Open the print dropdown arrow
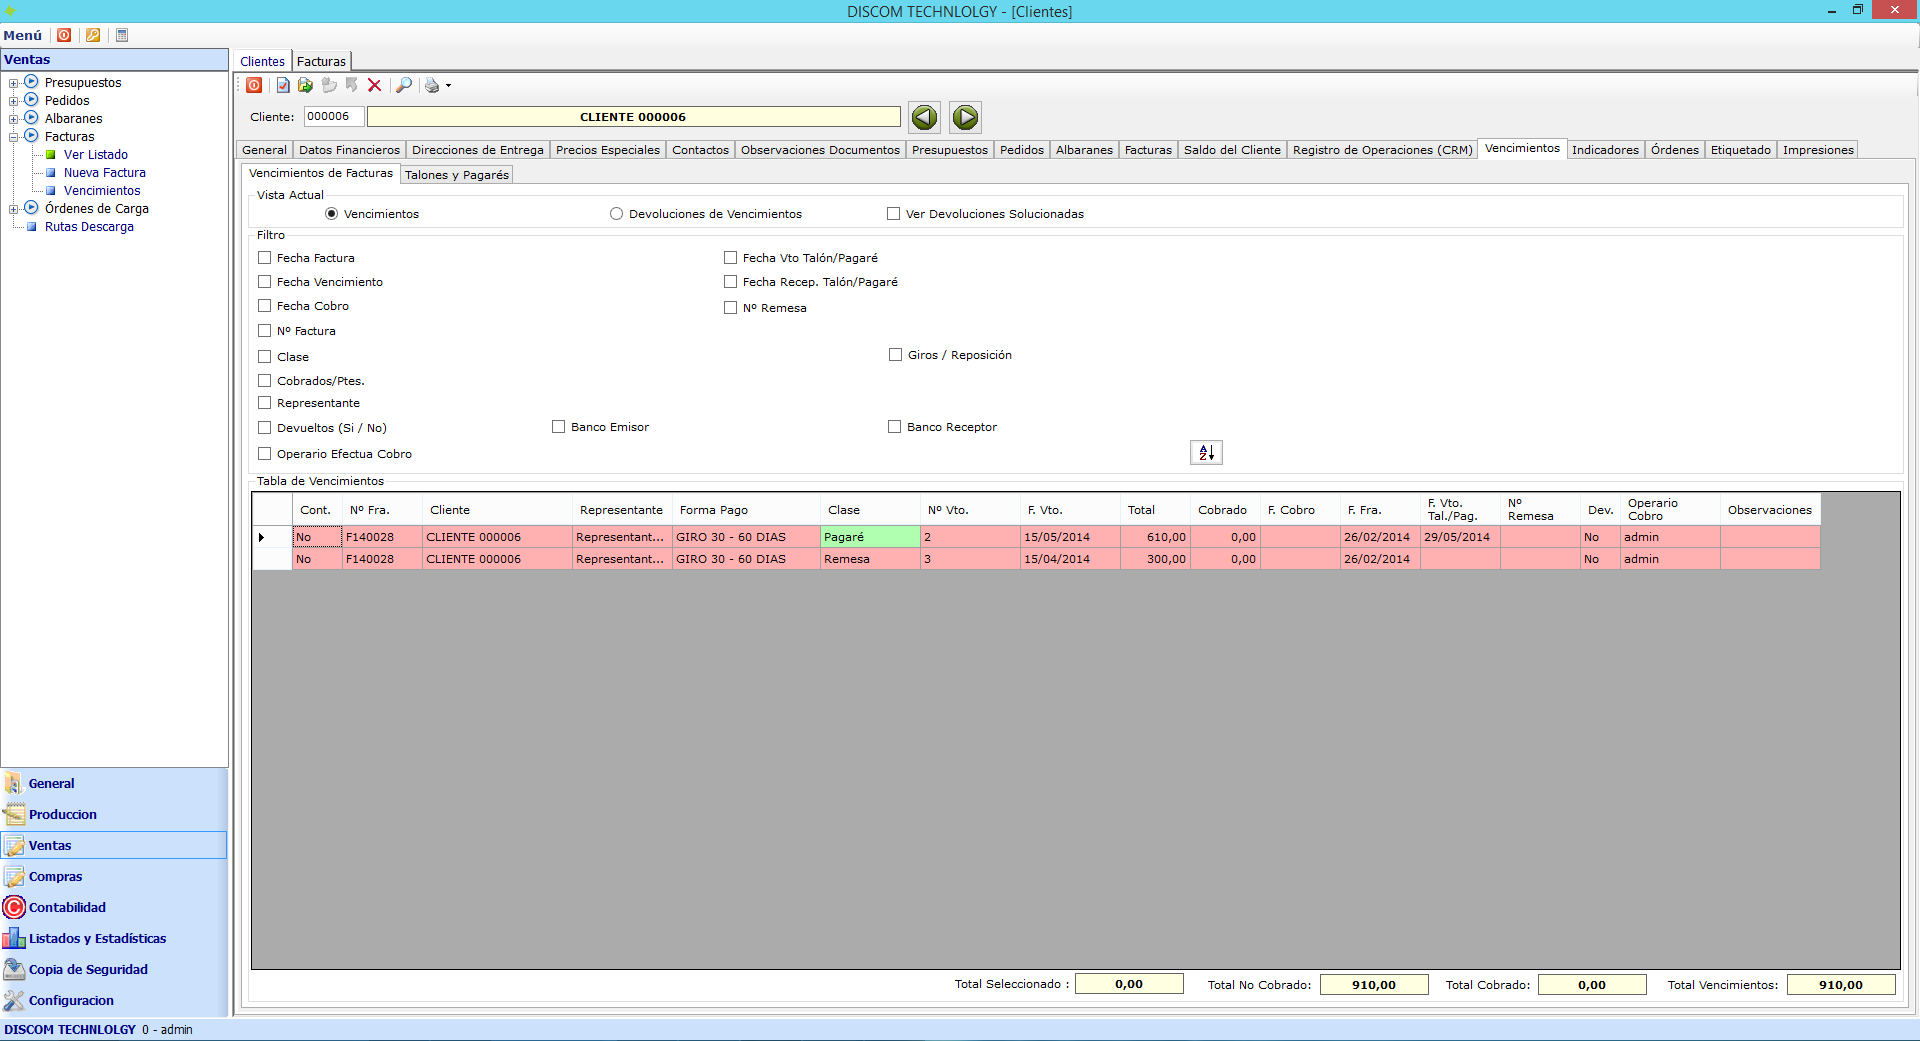 click(448, 86)
